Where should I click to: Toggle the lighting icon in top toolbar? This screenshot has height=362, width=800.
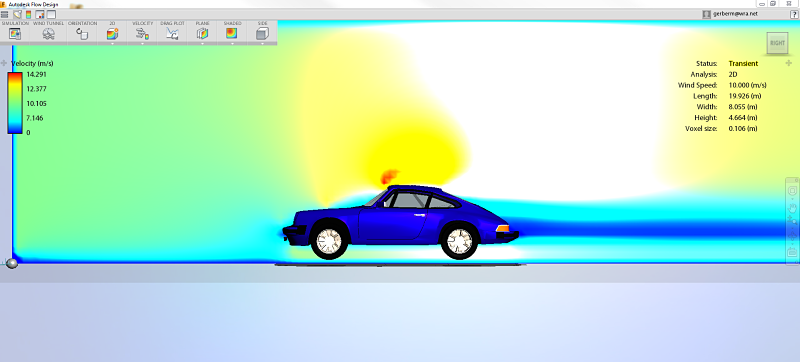[17, 14]
